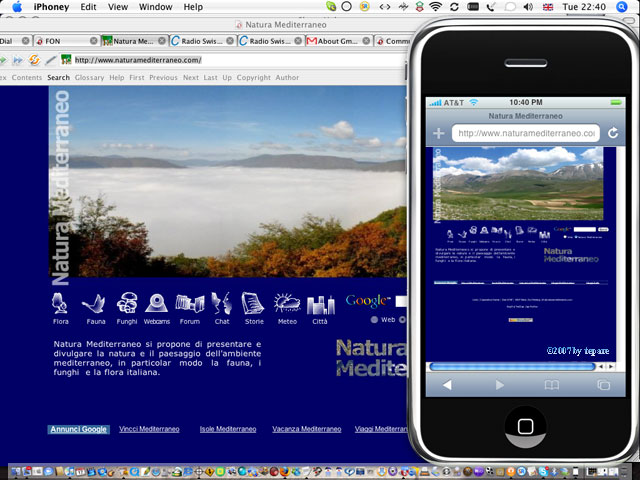Image resolution: width=640 pixels, height=480 pixels.
Task: Open the Webcams icon
Action: coord(156,303)
